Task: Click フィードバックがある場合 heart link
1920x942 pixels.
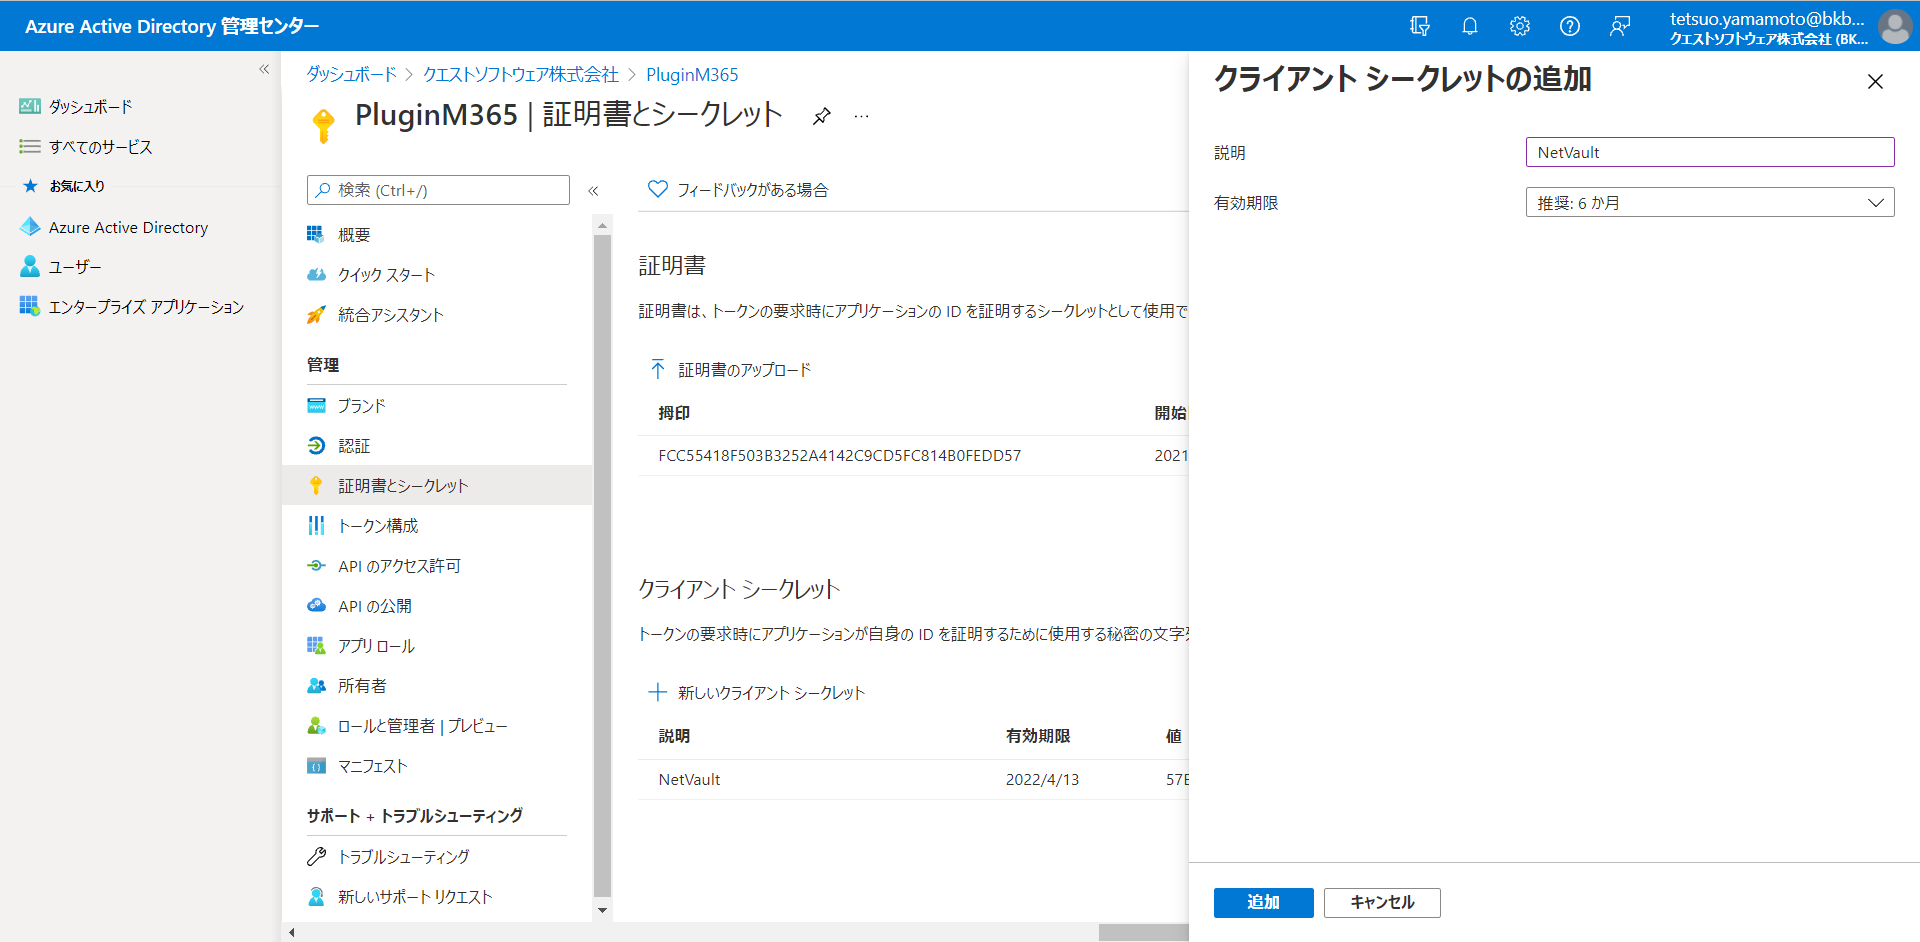Action: (738, 189)
